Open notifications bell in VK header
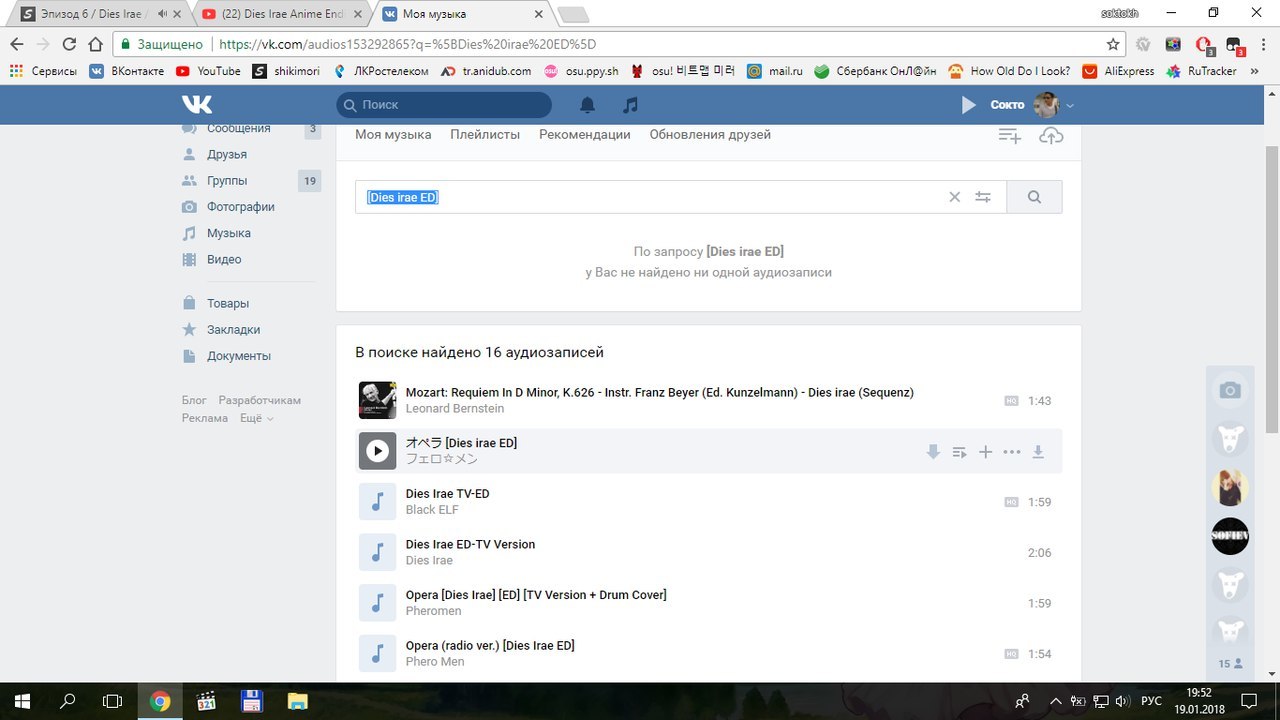1280x720 pixels. coord(588,105)
